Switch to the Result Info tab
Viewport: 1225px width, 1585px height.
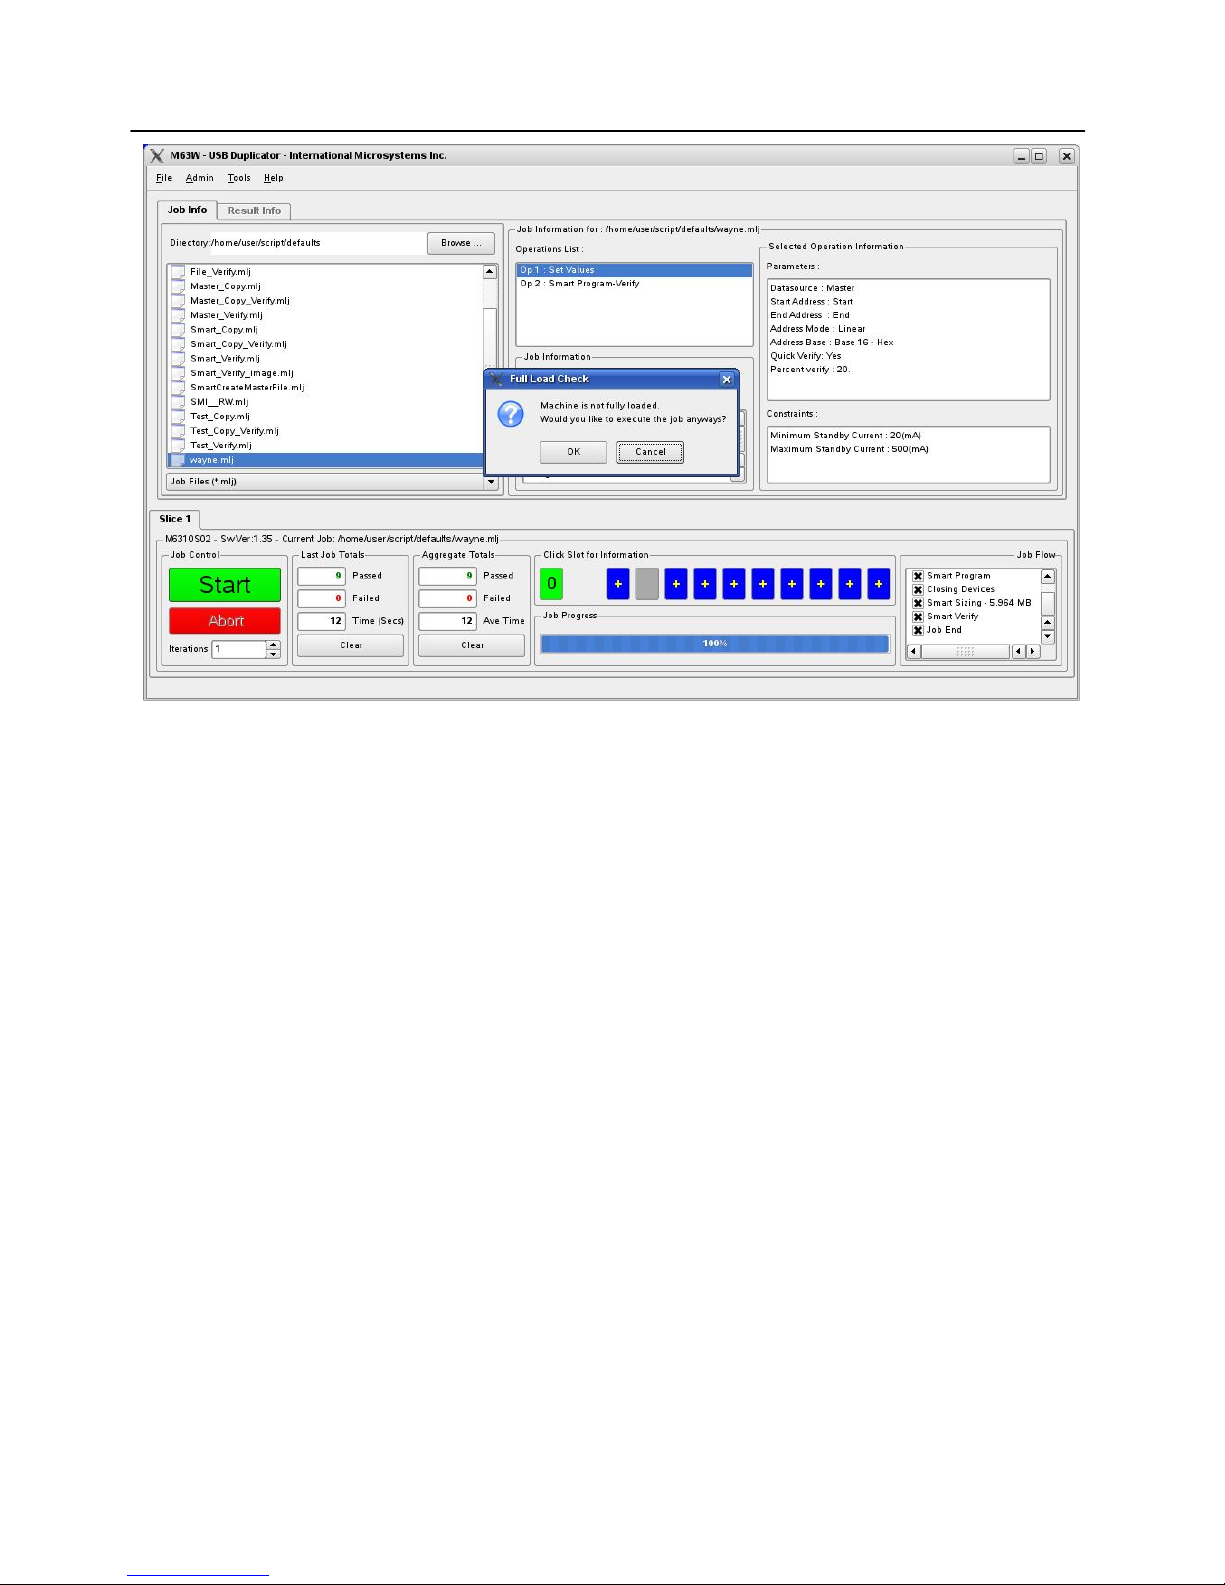254,211
